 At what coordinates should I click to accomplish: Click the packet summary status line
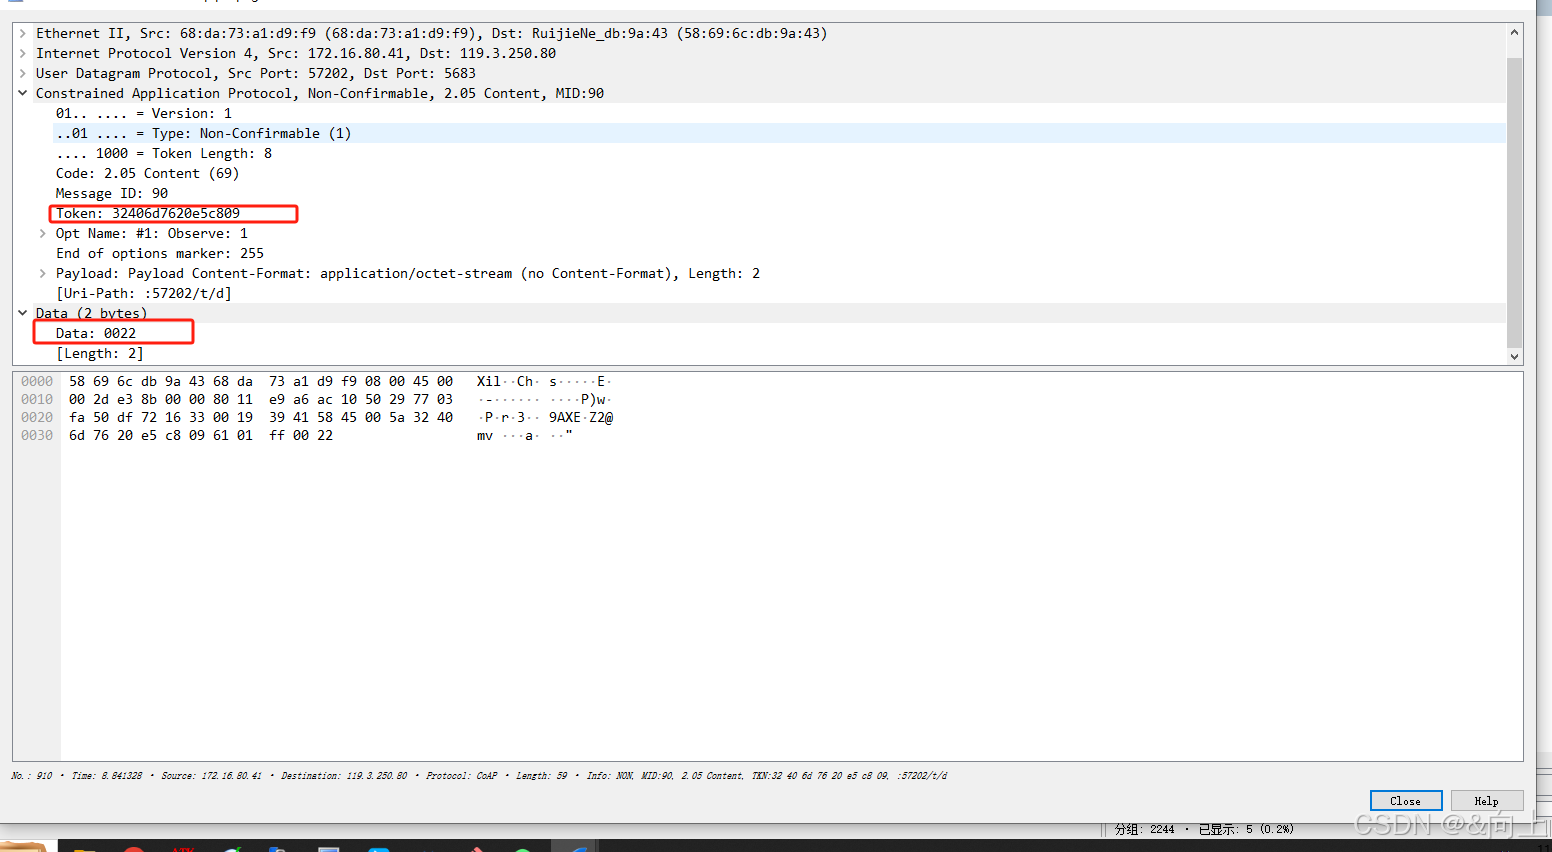click(479, 775)
